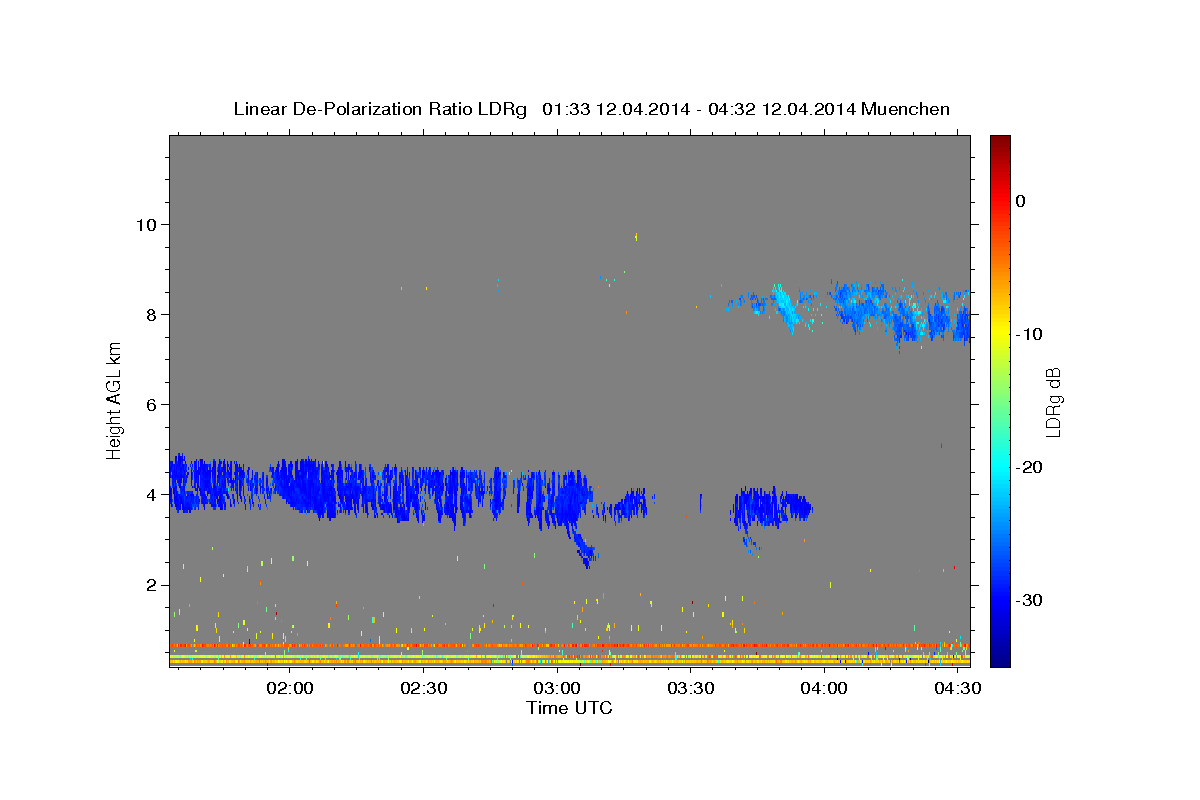Screen dimensions: 1200x800
Task: Click the '04:00' time tick label
Action: tap(824, 688)
